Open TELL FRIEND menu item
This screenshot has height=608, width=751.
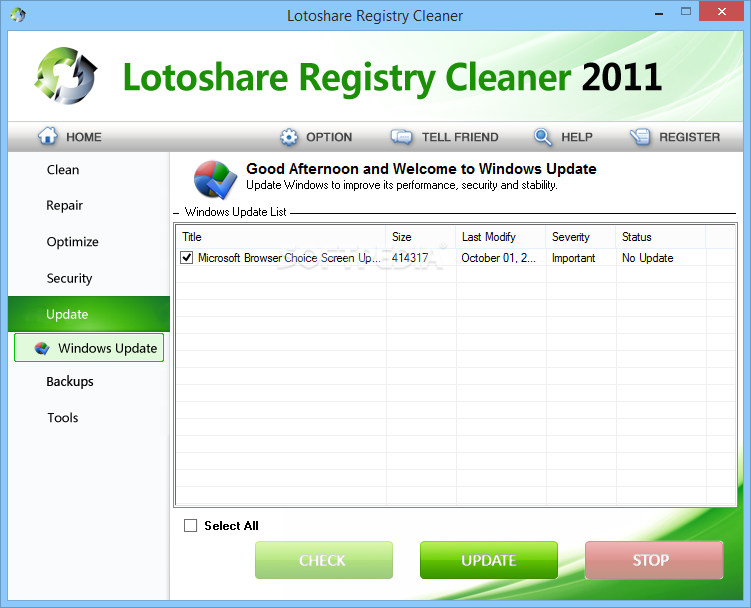point(460,137)
